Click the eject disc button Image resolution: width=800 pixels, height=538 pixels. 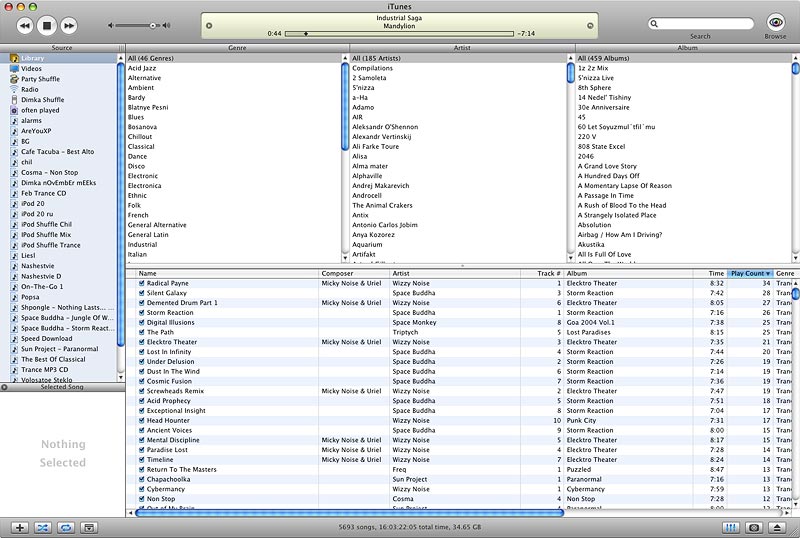tap(778, 528)
